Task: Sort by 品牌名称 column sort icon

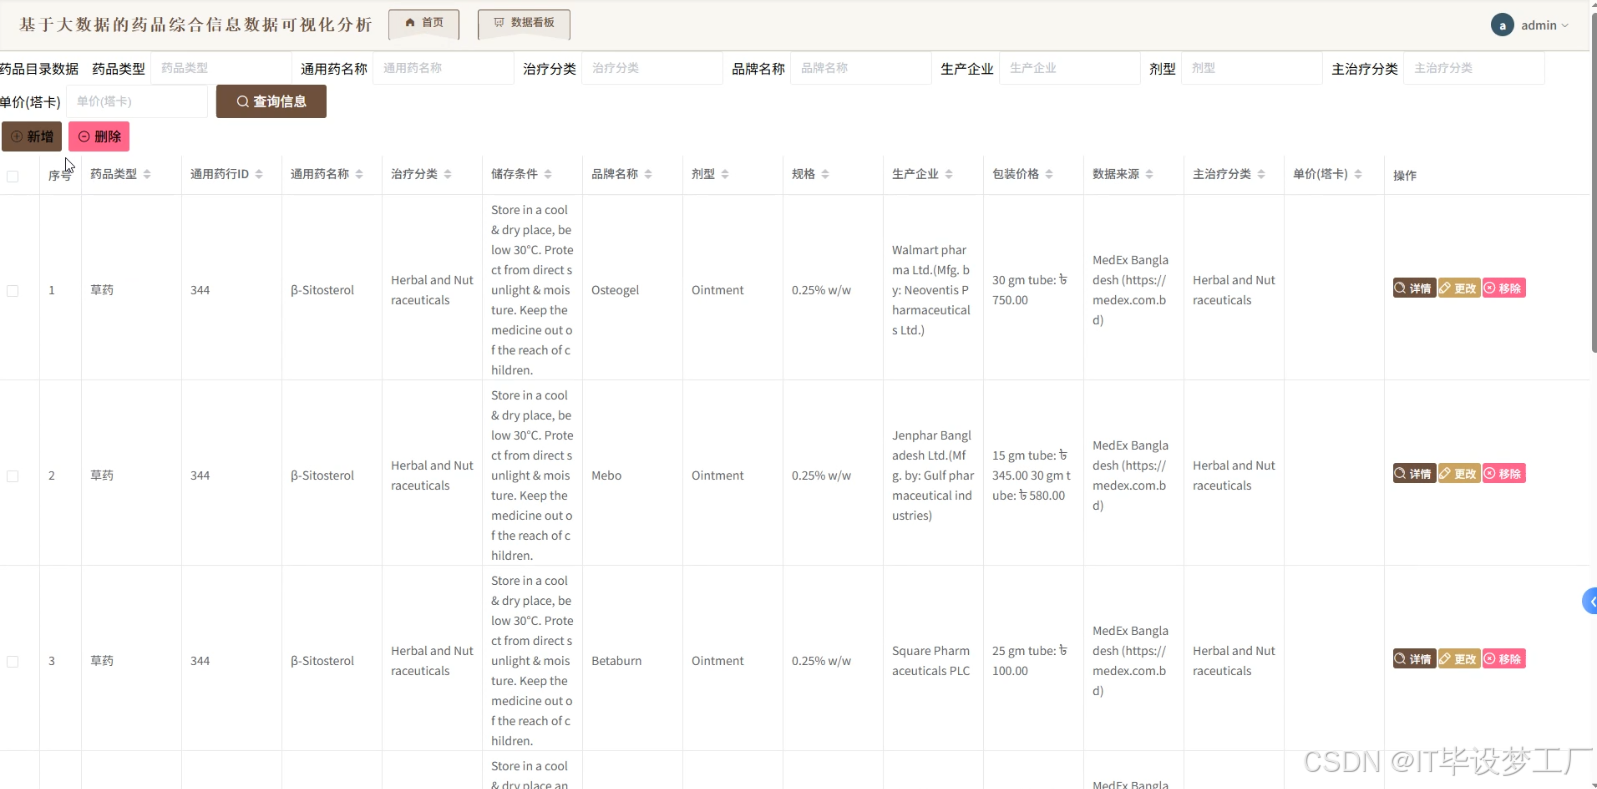Action: (x=648, y=174)
